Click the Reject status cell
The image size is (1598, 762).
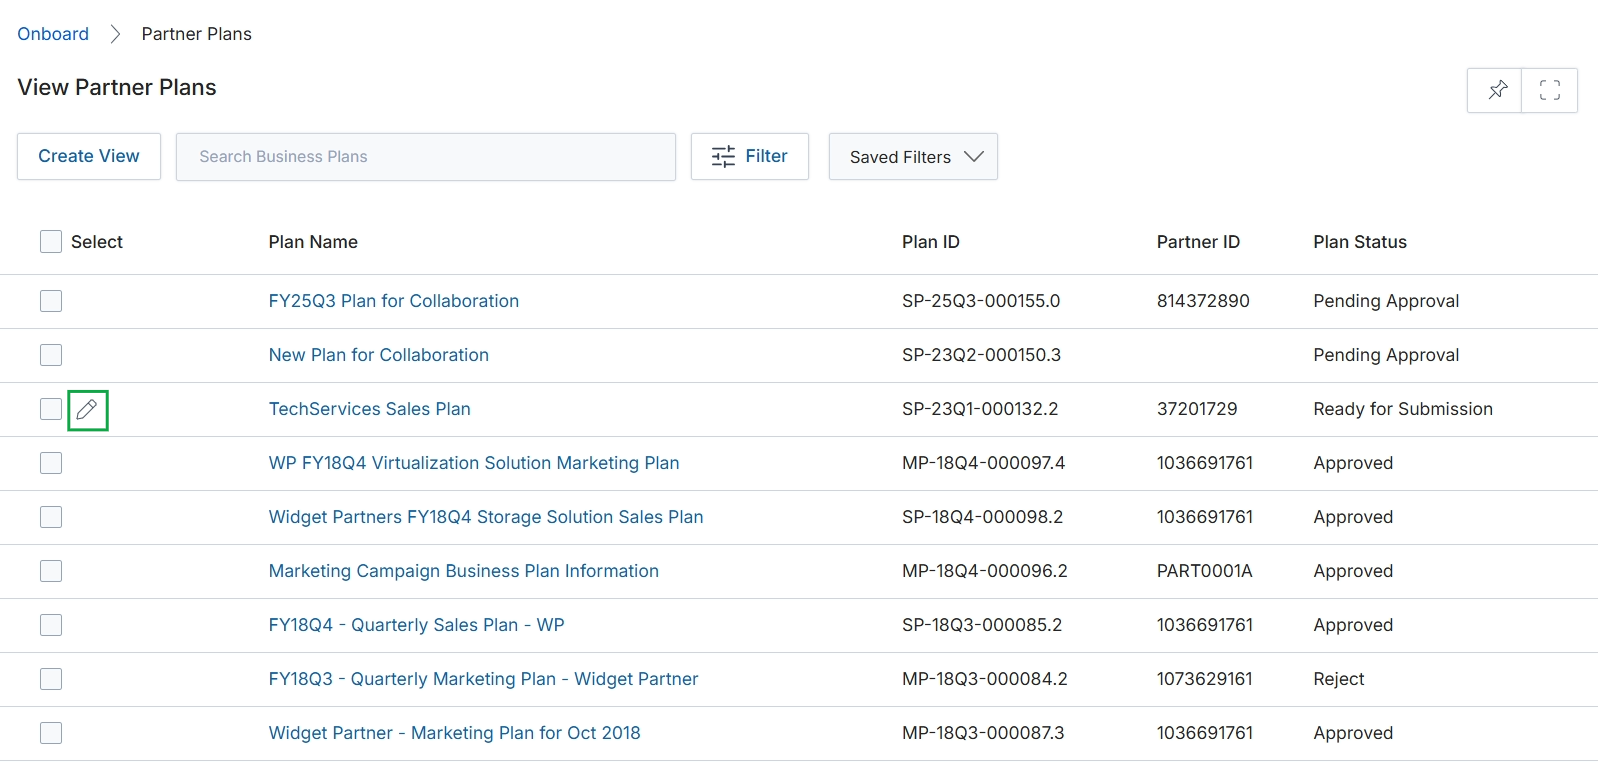[x=1339, y=679]
